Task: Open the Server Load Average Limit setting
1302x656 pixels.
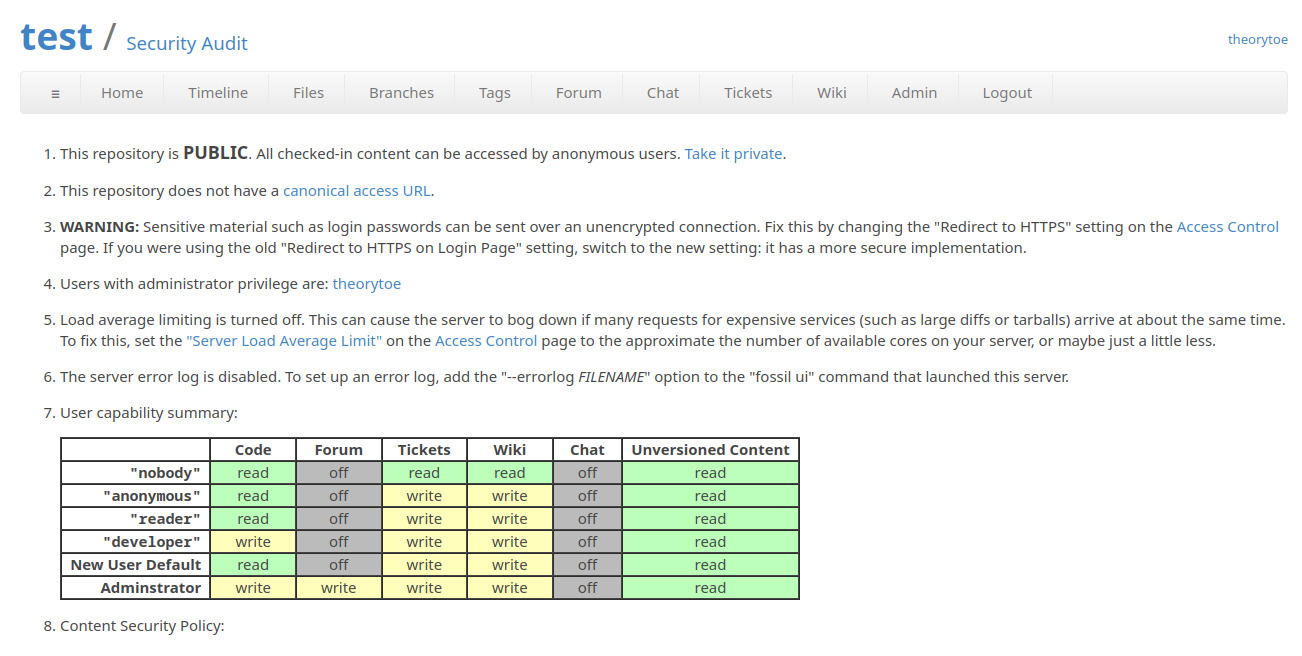Action: pyautogui.click(x=283, y=340)
